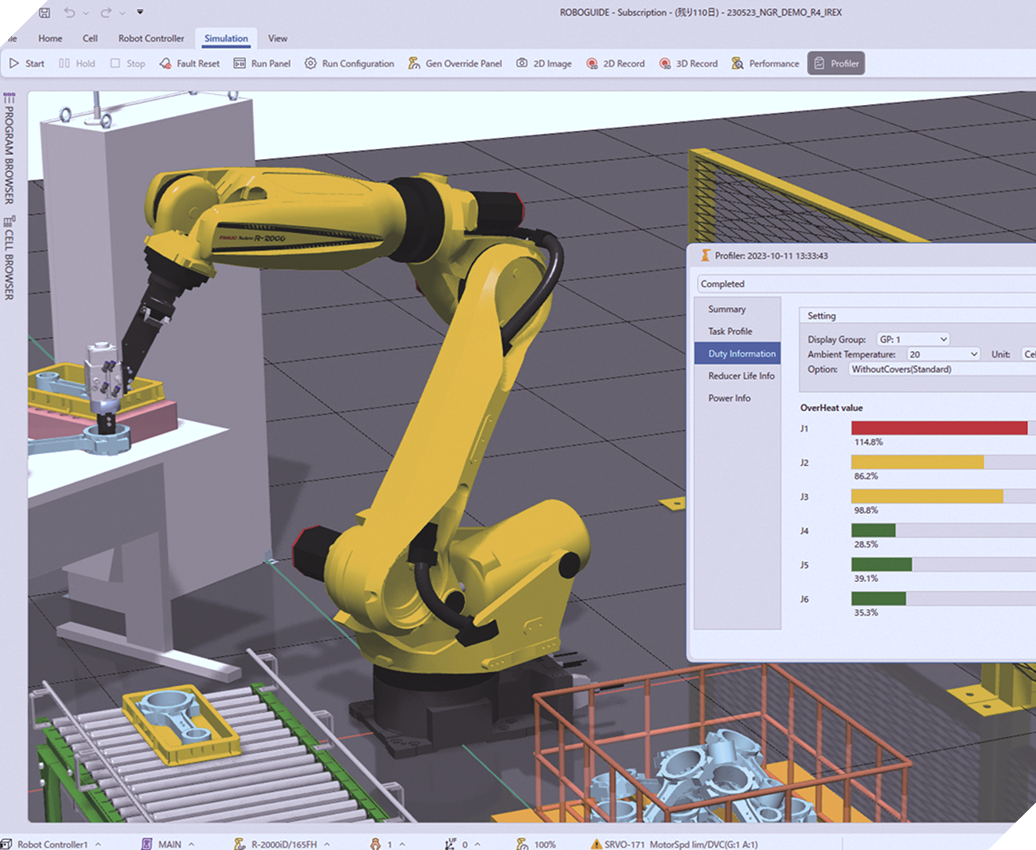Select Reducer Life Info in the Profiler
The width and height of the screenshot is (1036, 850).
(741, 375)
